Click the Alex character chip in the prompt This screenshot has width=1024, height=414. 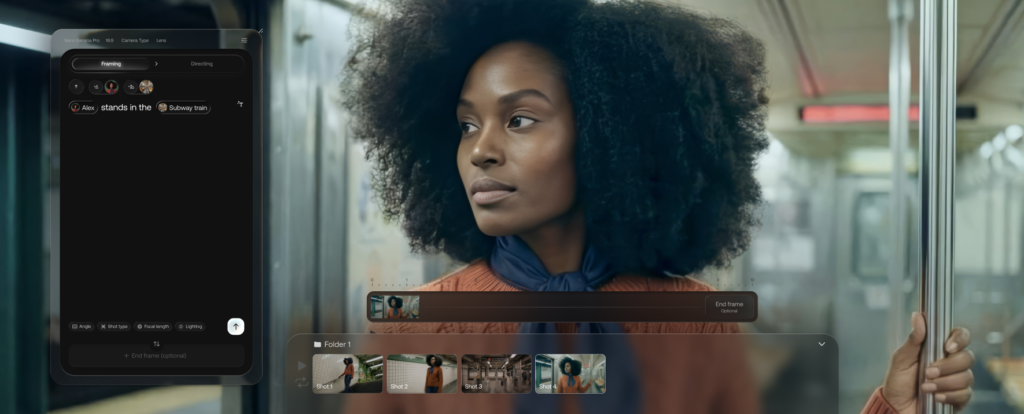[83, 108]
